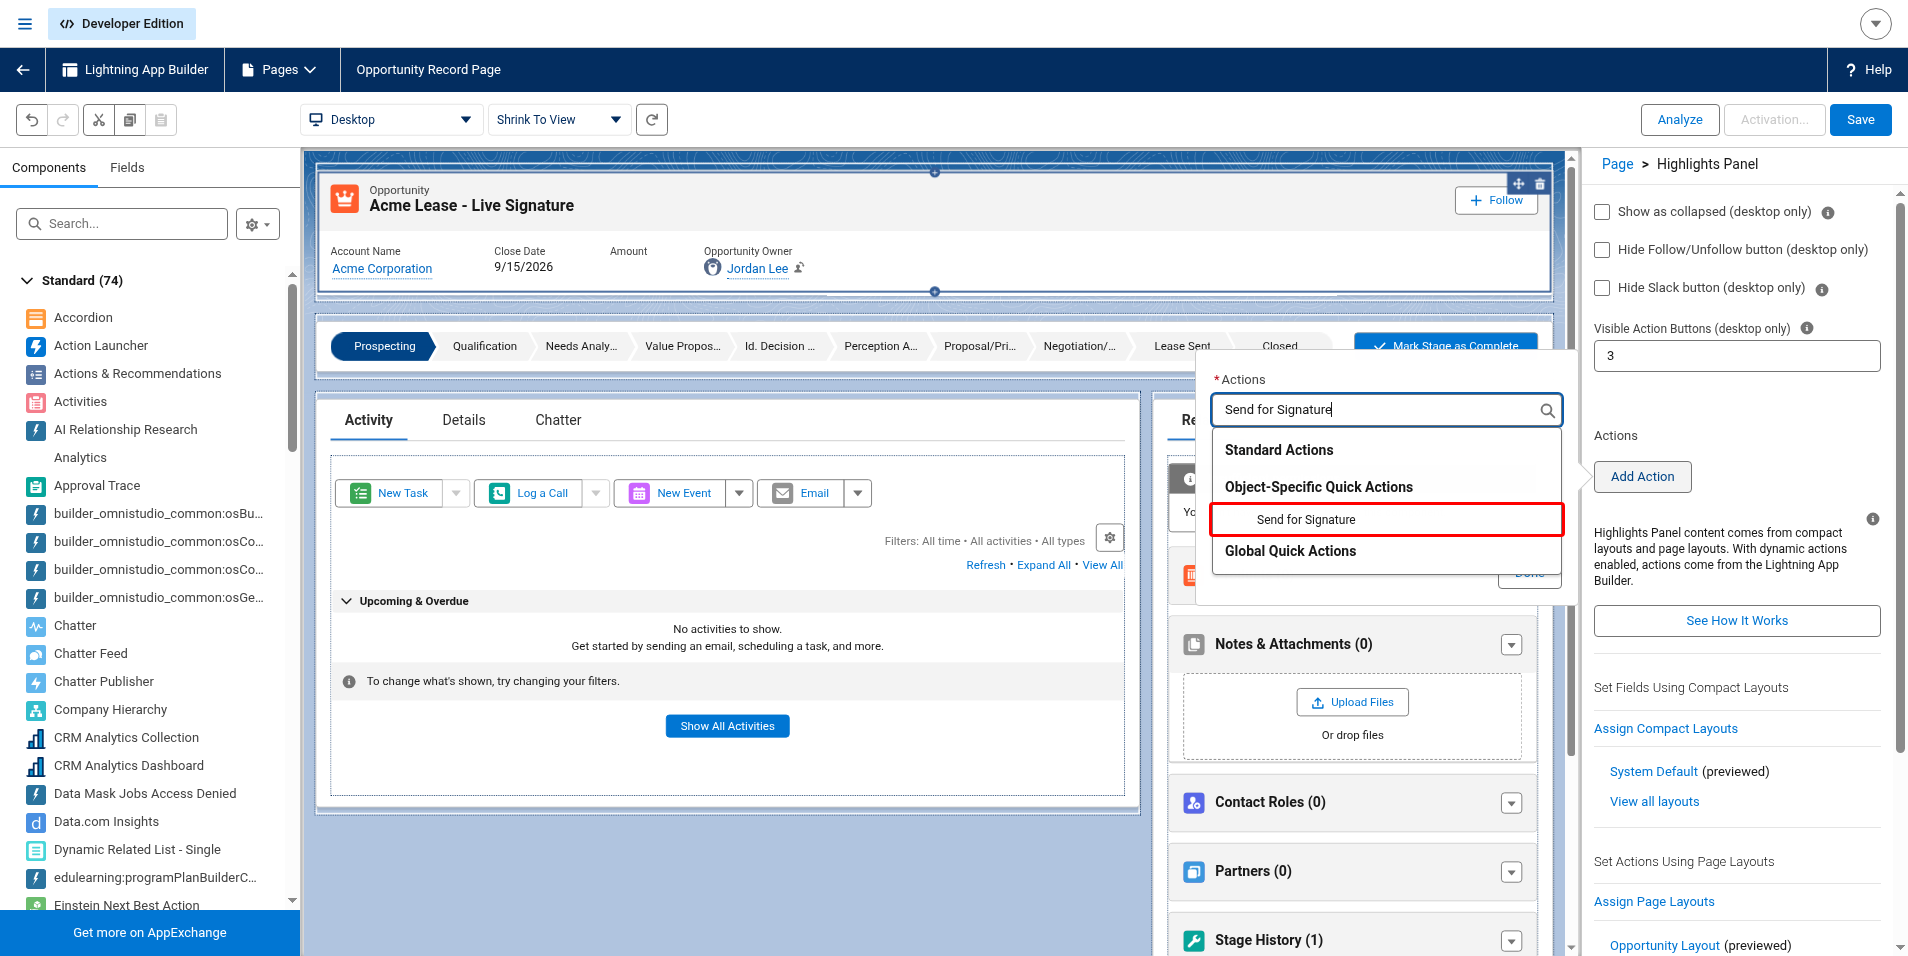Image resolution: width=1908 pixels, height=956 pixels.
Task: Click the Add Action button
Action: (x=1642, y=477)
